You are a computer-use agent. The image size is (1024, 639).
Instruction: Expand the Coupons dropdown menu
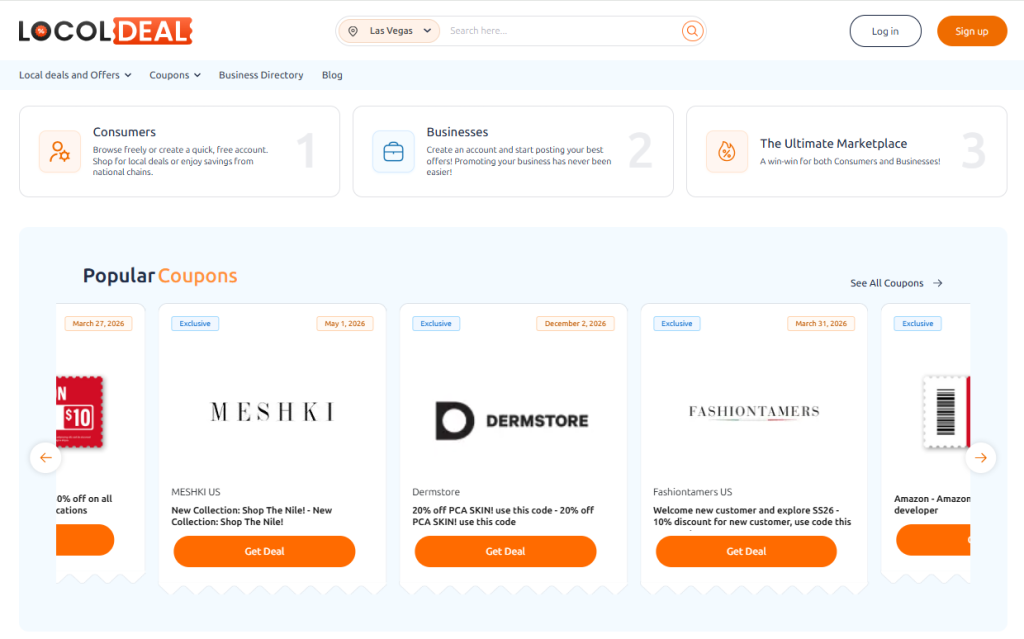pyautogui.click(x=175, y=75)
